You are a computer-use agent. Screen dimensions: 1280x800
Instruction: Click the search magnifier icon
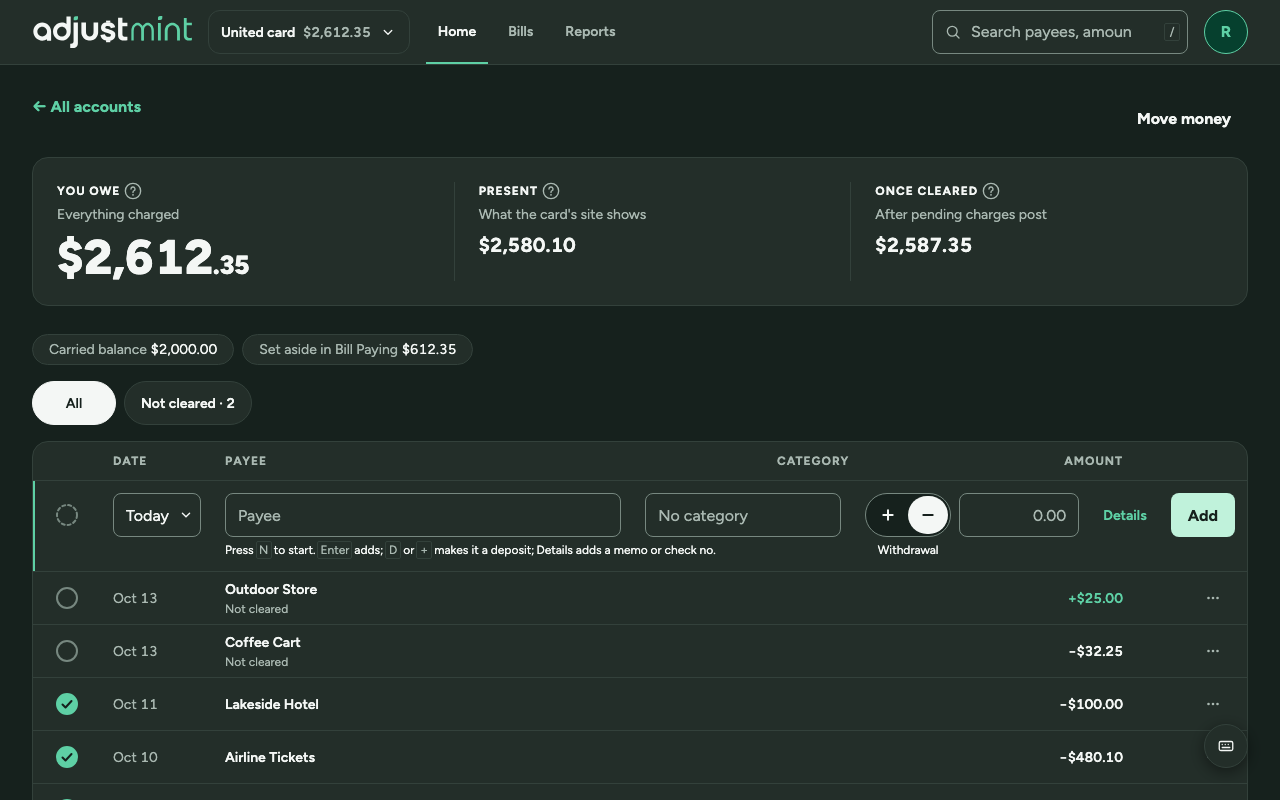pos(953,32)
